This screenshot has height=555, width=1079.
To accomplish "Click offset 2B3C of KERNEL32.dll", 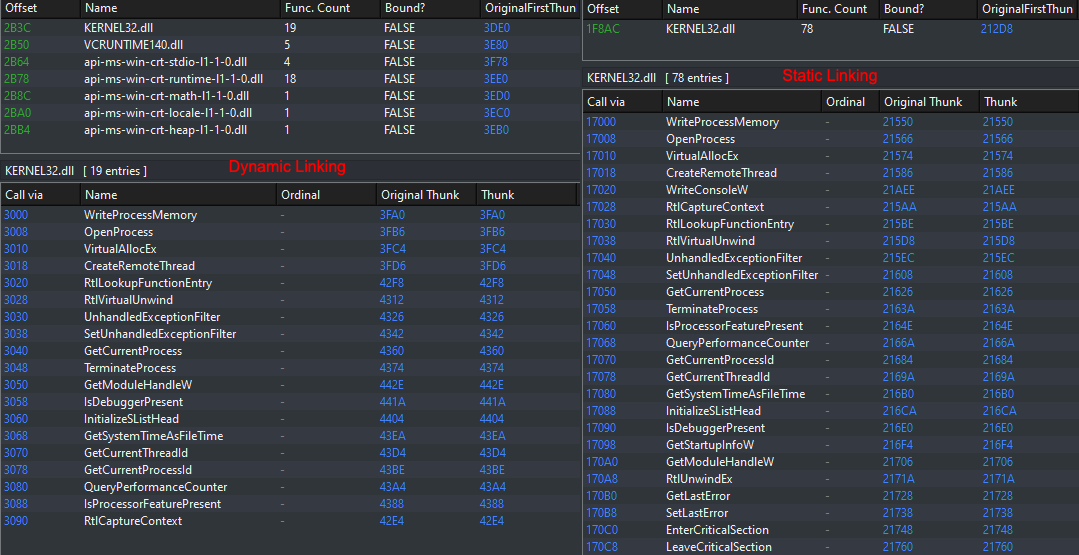I will [17, 28].
